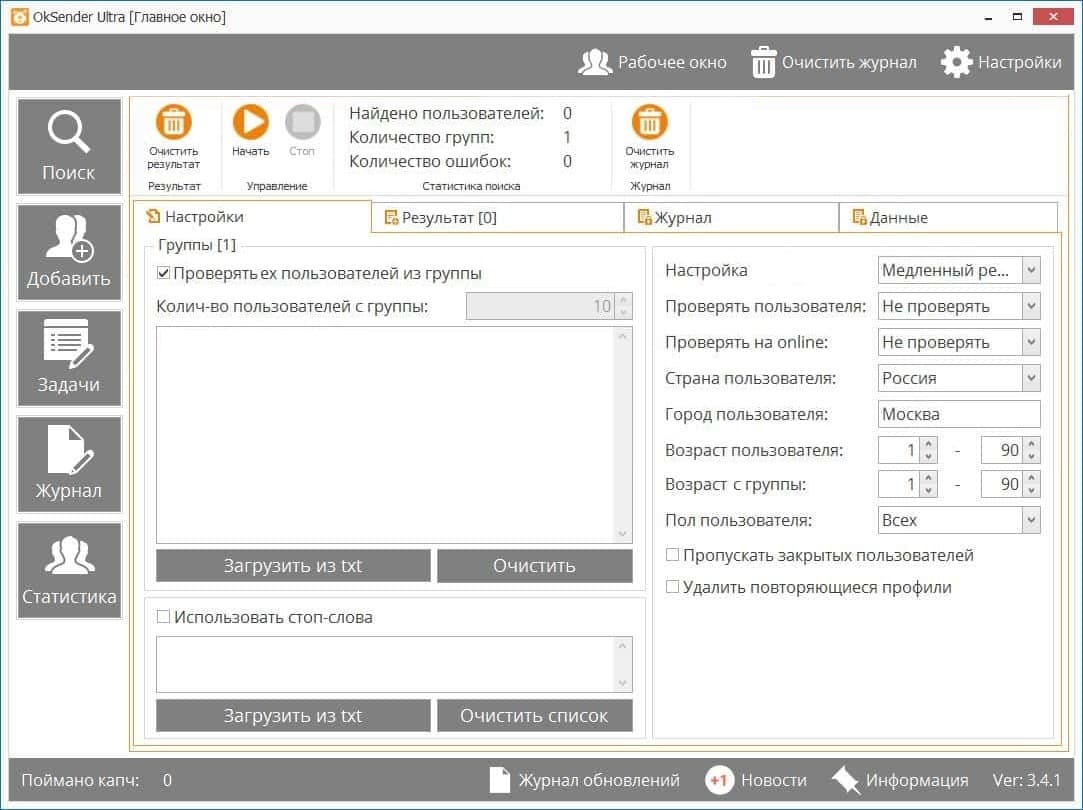
Task: Click Загрузить из txt under the groups list
Action: click(x=293, y=566)
